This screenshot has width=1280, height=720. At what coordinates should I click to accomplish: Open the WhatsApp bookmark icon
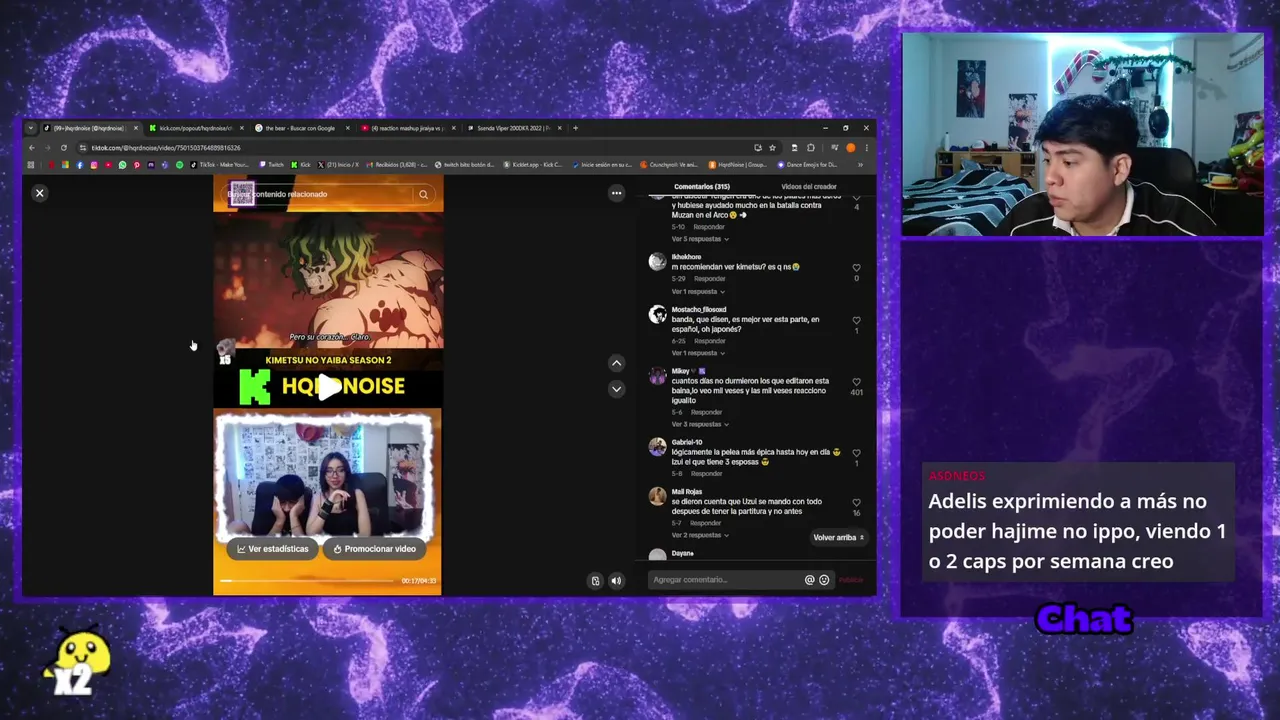click(122, 165)
